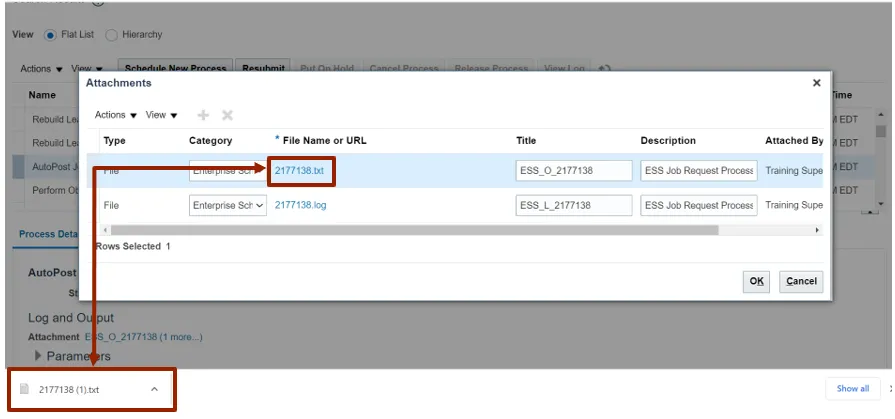Image resolution: width=895 pixels, height=419 pixels.
Task: Click the left arrow of the horizontal scrollbar
Action: [104, 230]
